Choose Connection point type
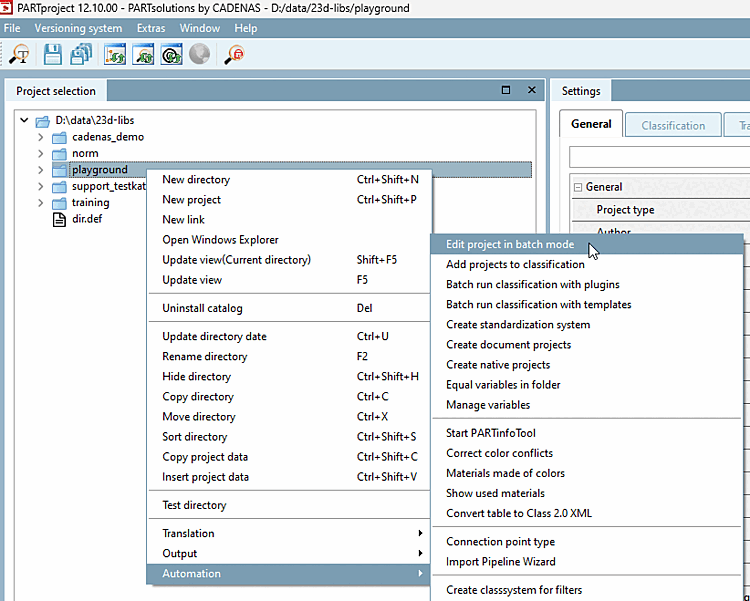Screen dimensions: 750x601 click(587, 542)
